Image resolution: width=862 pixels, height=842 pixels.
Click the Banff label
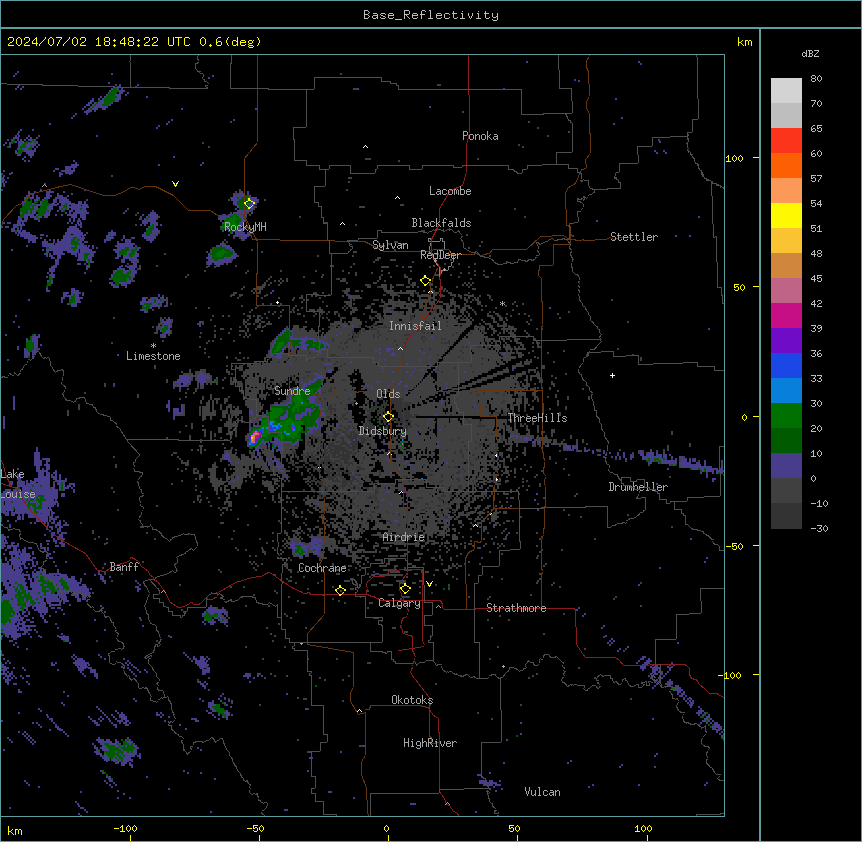tap(124, 567)
